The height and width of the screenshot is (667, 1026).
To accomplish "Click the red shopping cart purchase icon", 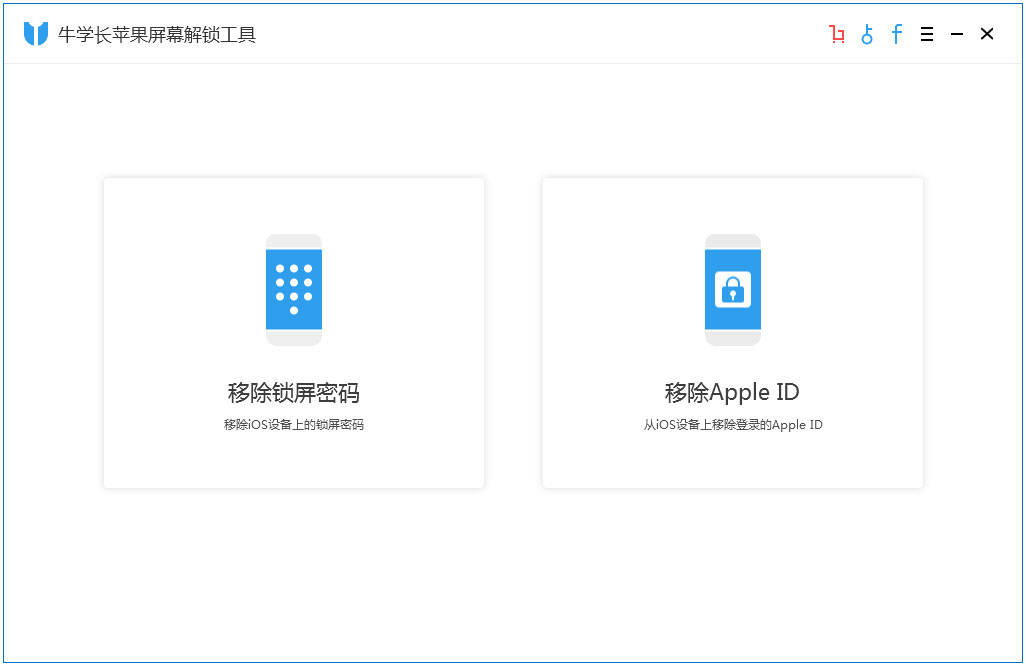I will point(837,35).
